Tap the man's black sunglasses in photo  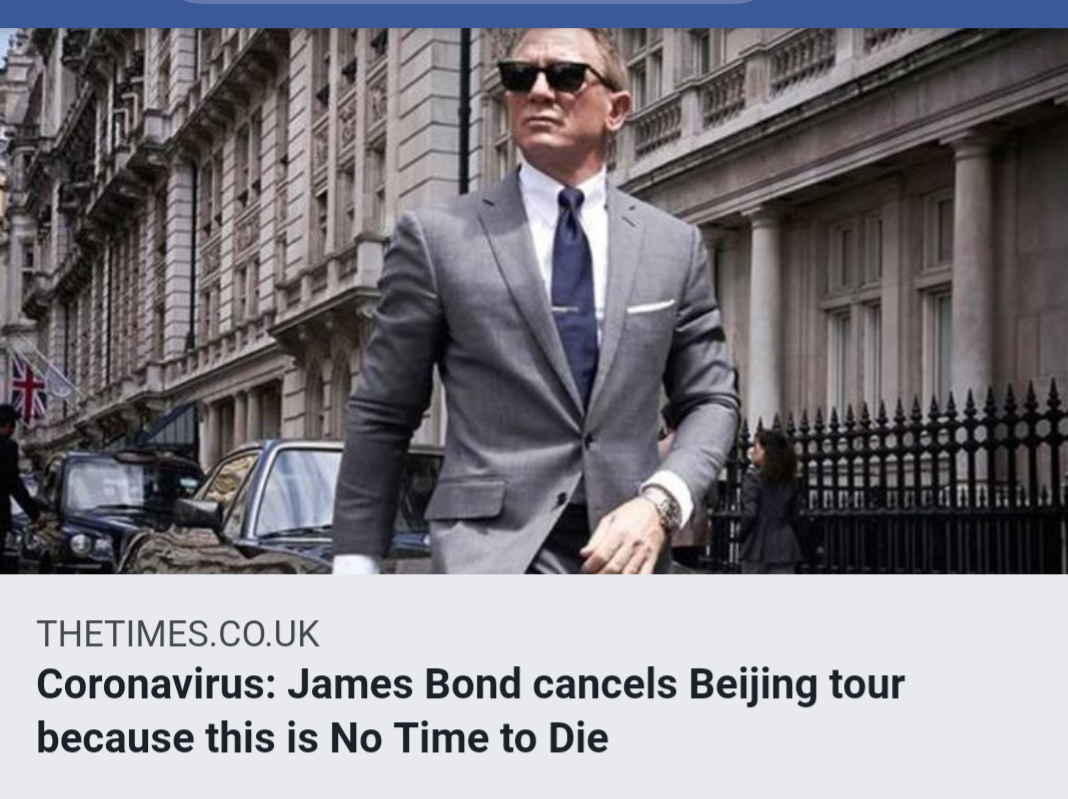pyautogui.click(x=550, y=76)
